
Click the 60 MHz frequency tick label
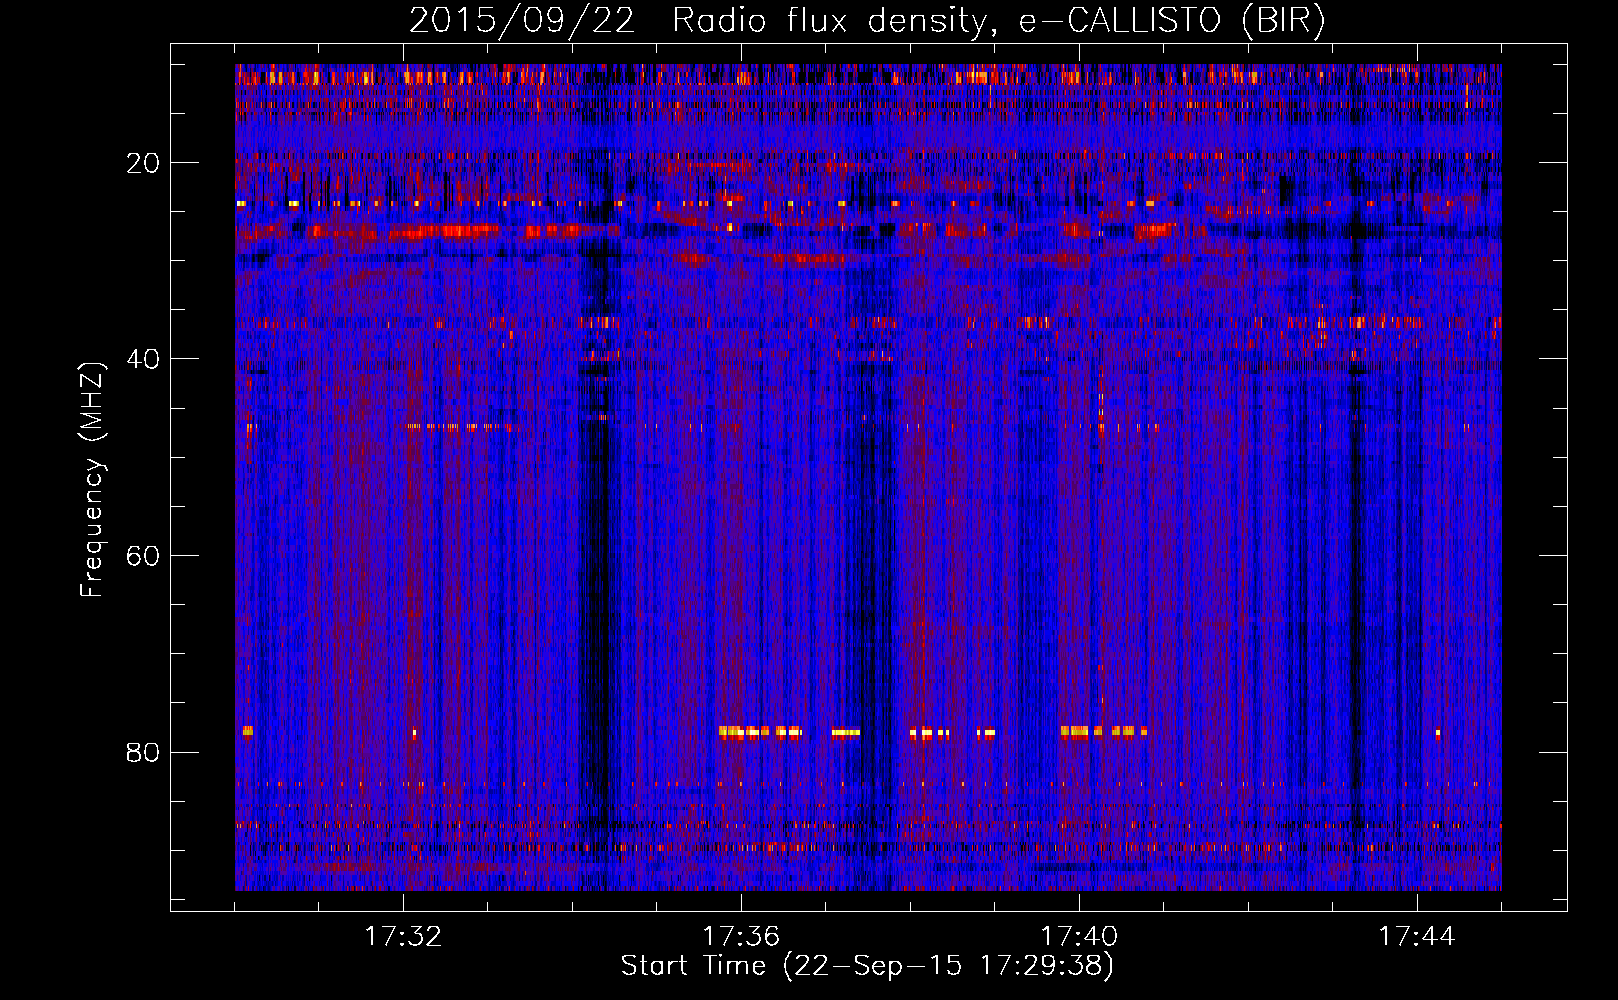pos(143,556)
